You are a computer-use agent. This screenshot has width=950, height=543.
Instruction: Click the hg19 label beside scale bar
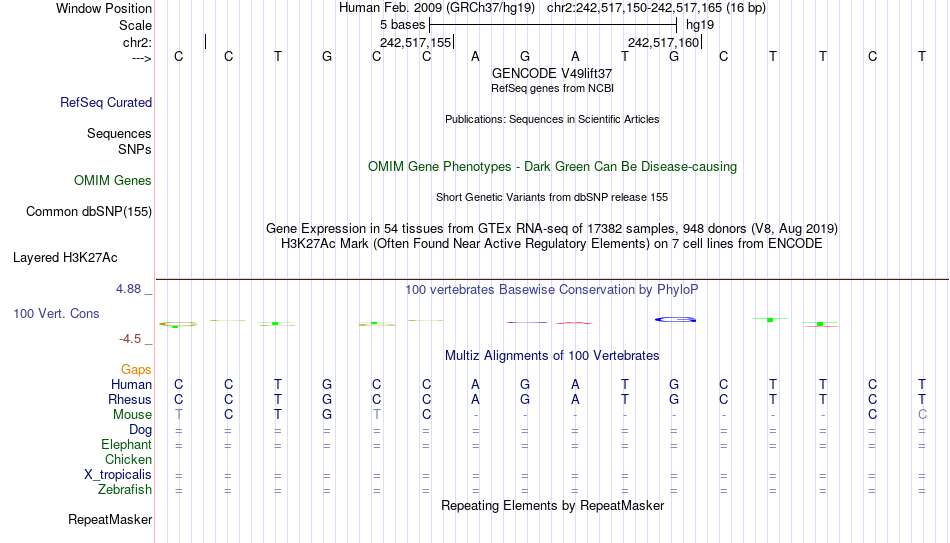click(700, 25)
